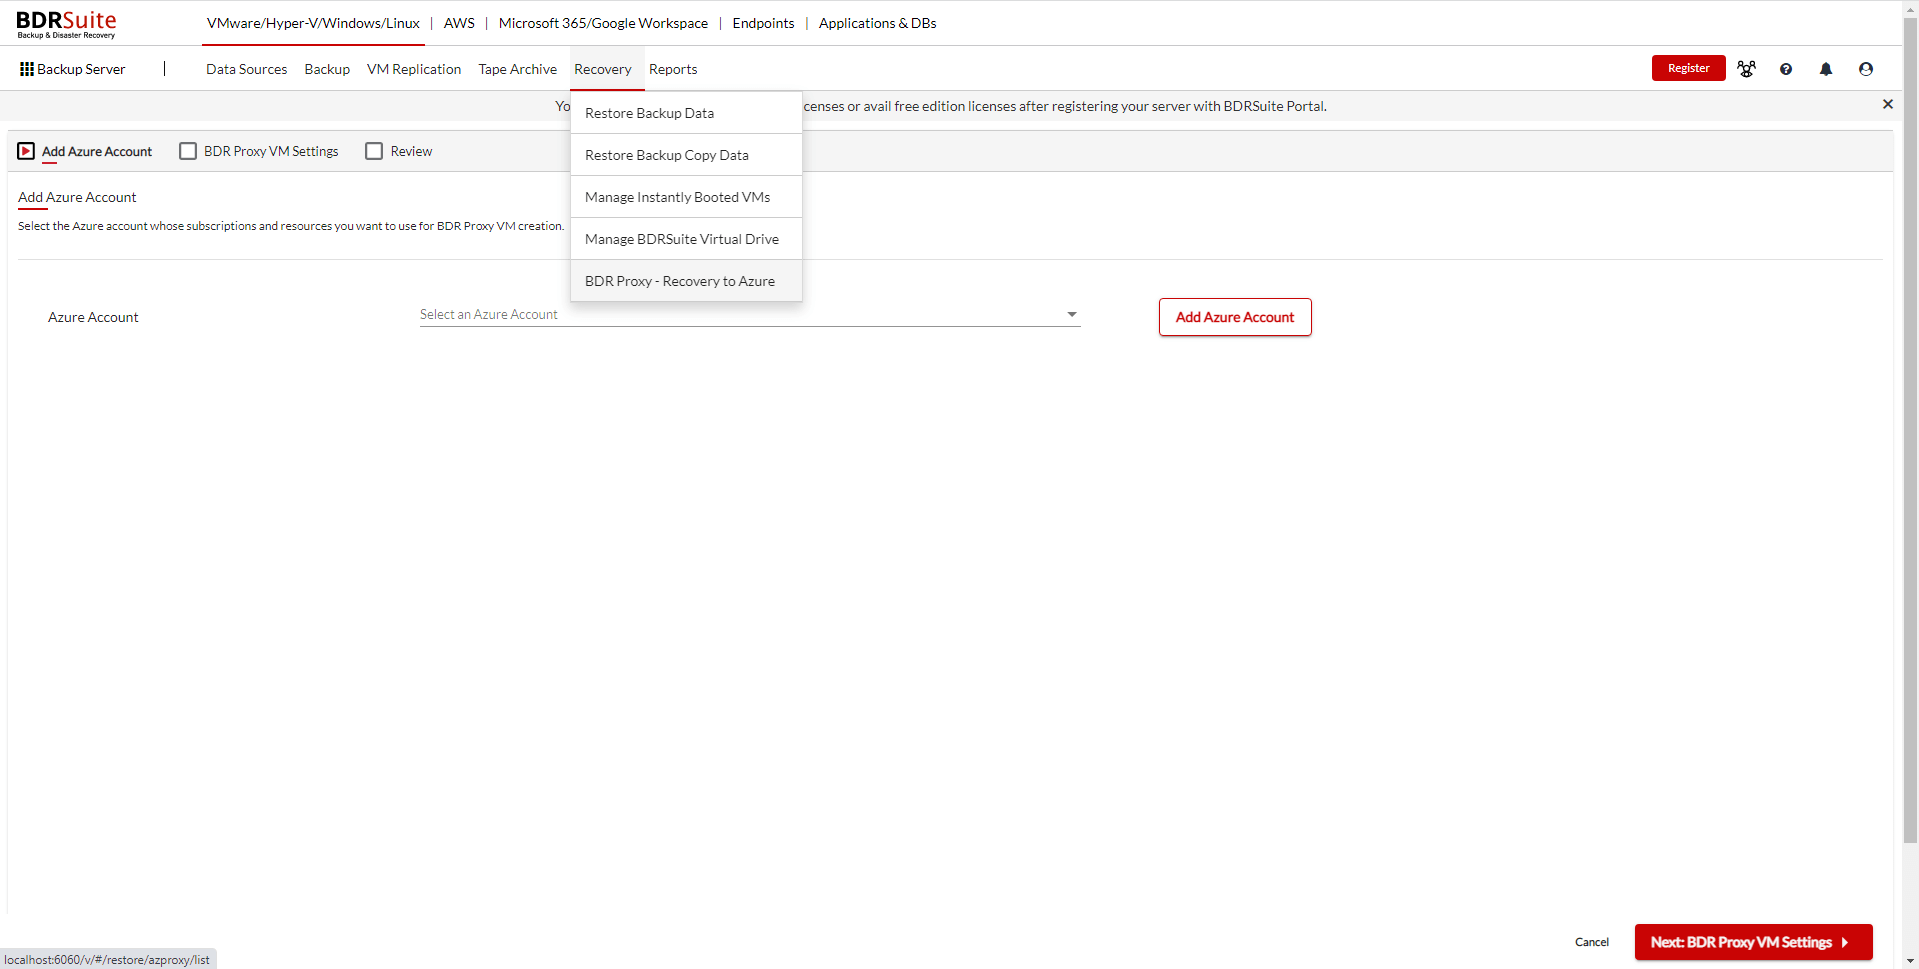Open the Applications & DBs tab
Screen dimensions: 1919x969
[x=877, y=23]
